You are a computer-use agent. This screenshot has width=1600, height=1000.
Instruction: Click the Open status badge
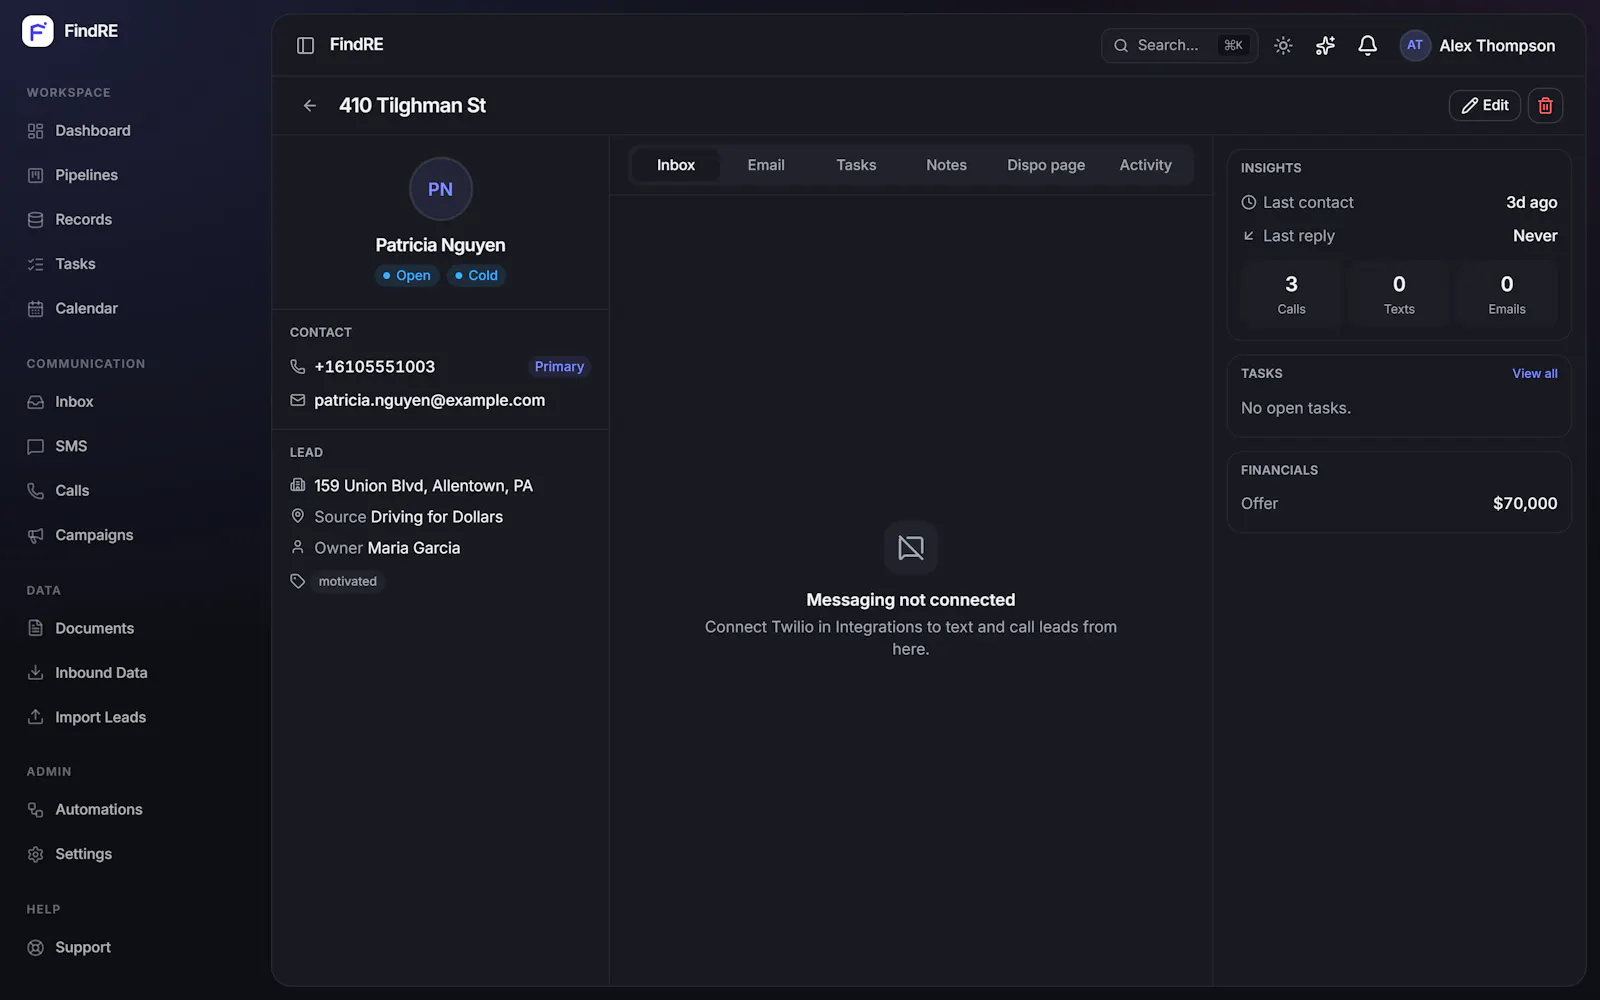coord(407,276)
